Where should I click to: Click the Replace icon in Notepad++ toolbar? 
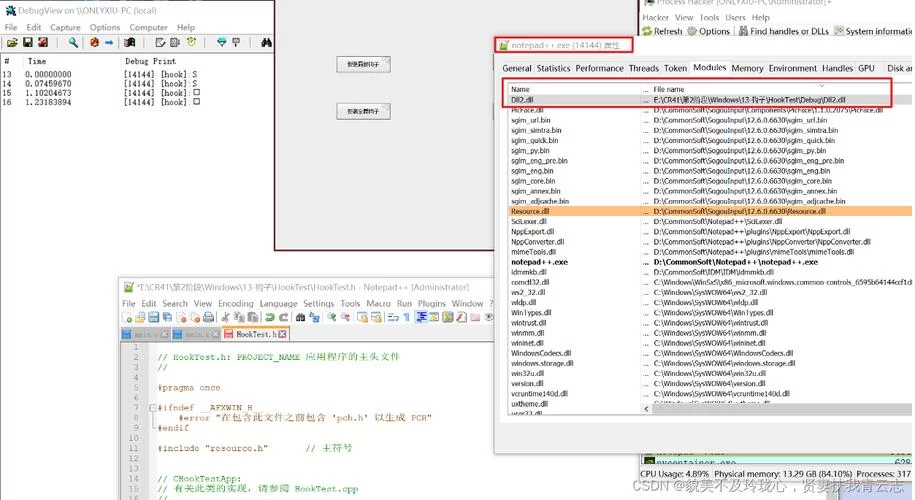314,317
